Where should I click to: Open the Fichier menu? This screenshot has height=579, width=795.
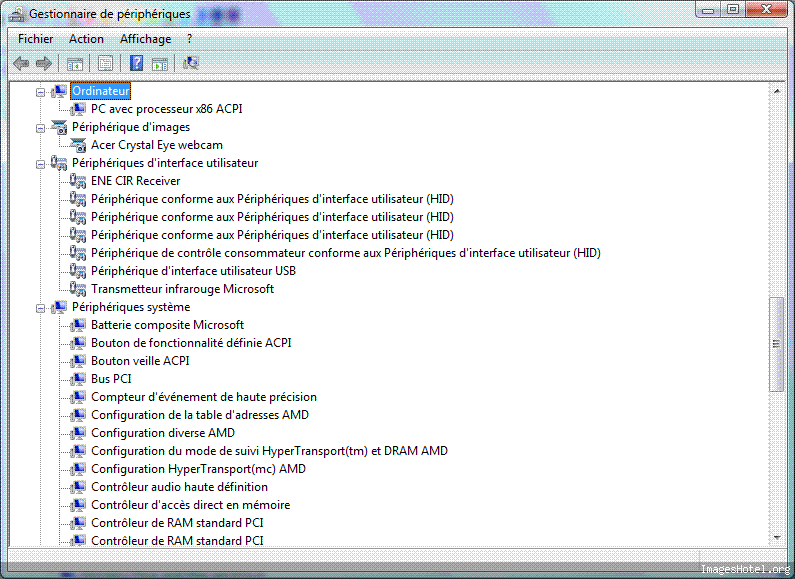tap(36, 39)
